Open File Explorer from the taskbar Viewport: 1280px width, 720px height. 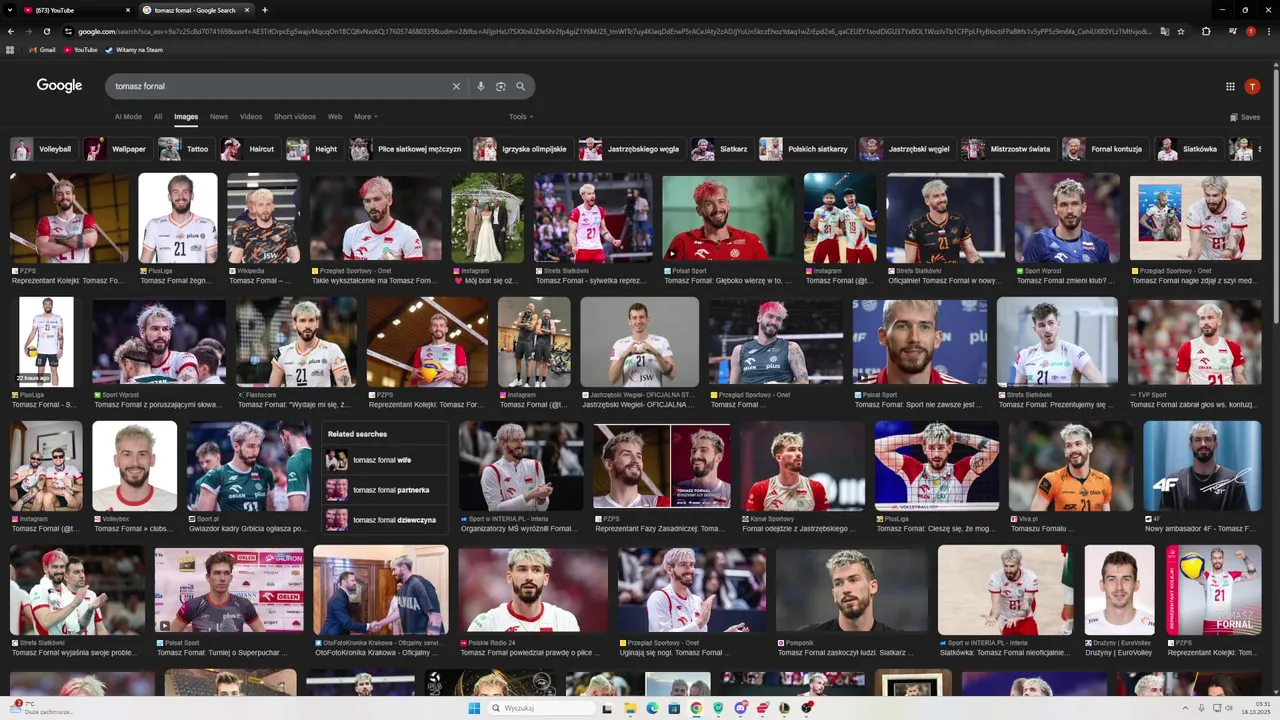pos(630,708)
